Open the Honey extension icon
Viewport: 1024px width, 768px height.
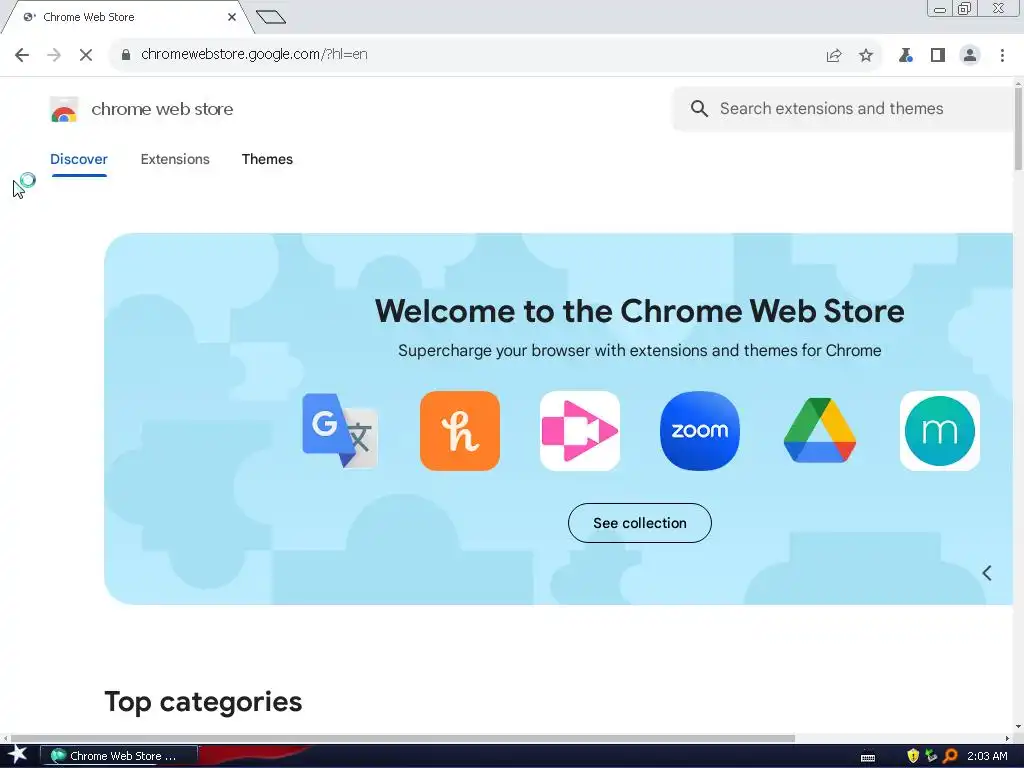460,431
